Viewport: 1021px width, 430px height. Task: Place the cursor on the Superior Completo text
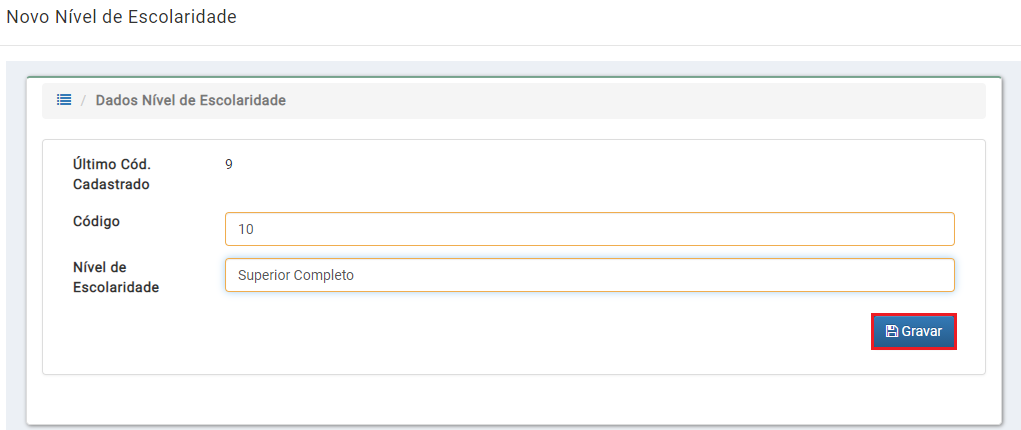coord(296,276)
